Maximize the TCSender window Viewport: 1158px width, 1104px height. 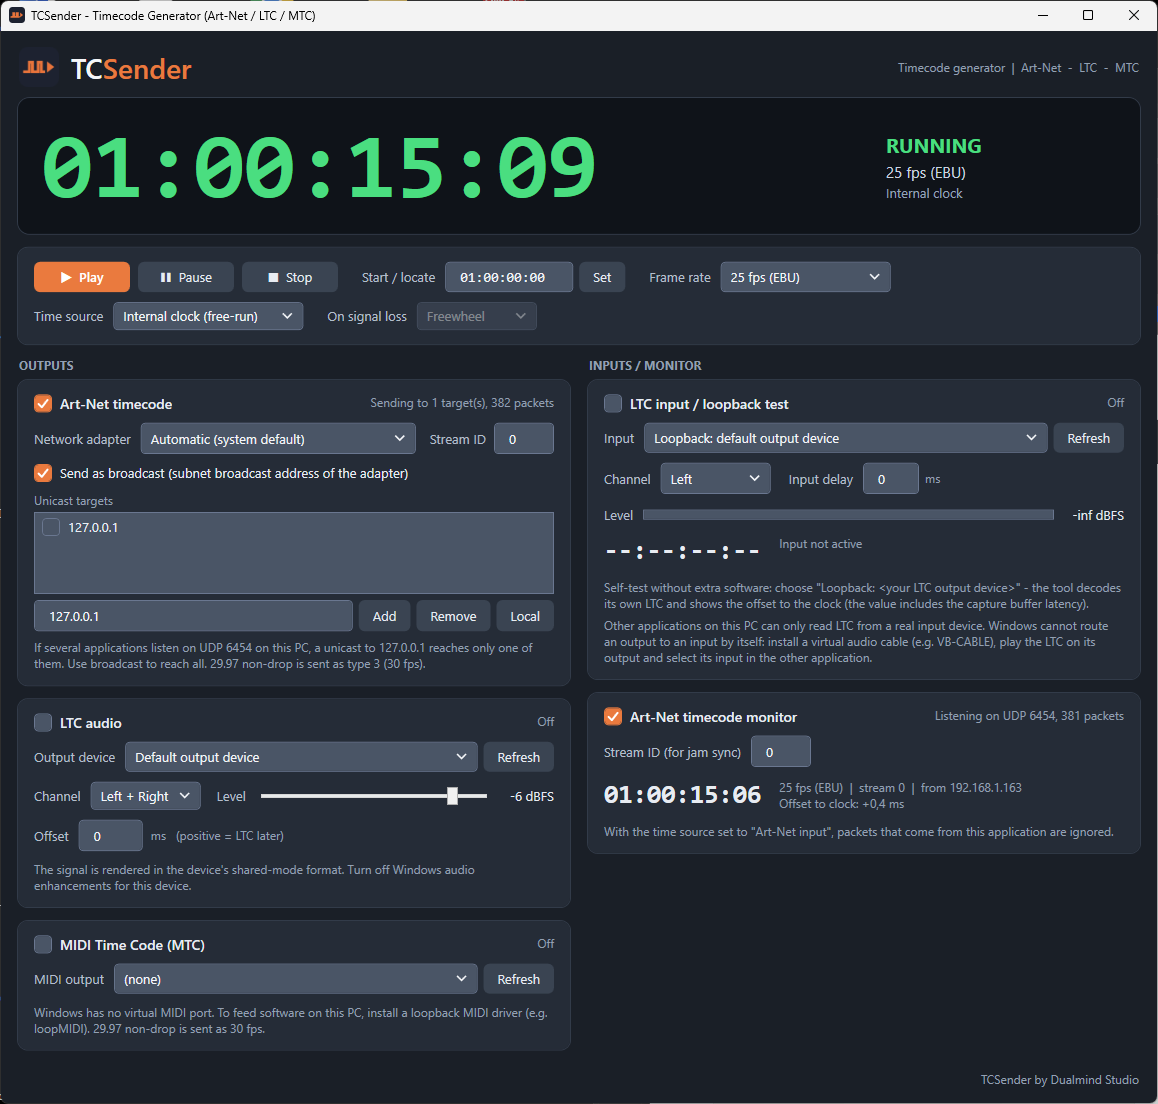(x=1088, y=16)
